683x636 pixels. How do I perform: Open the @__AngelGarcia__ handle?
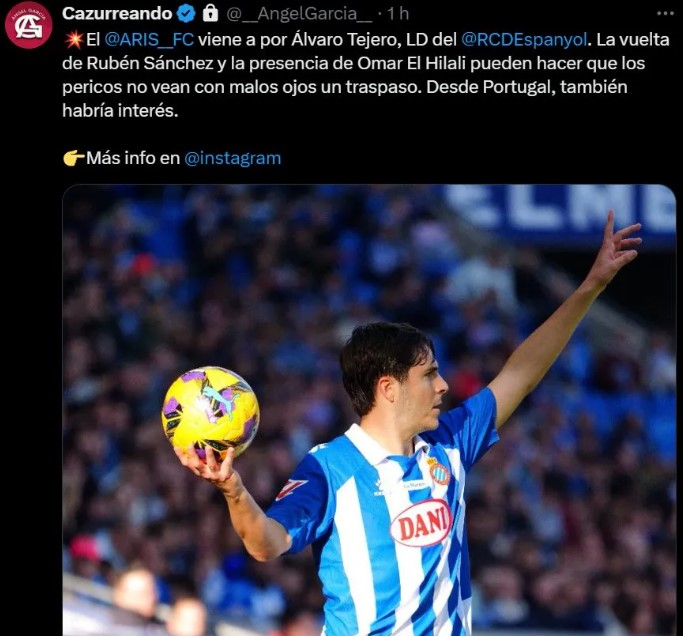click(x=299, y=14)
